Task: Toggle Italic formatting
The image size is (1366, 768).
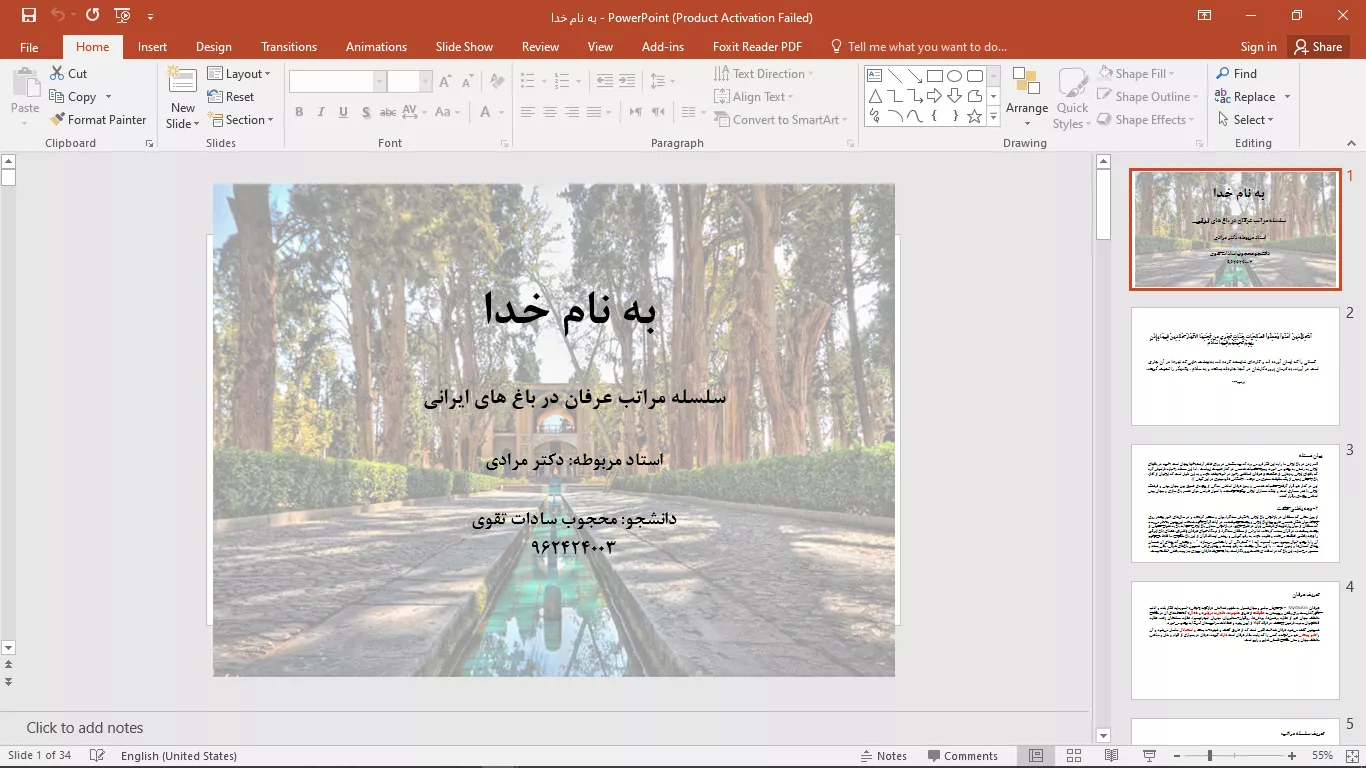Action: pos(321,113)
